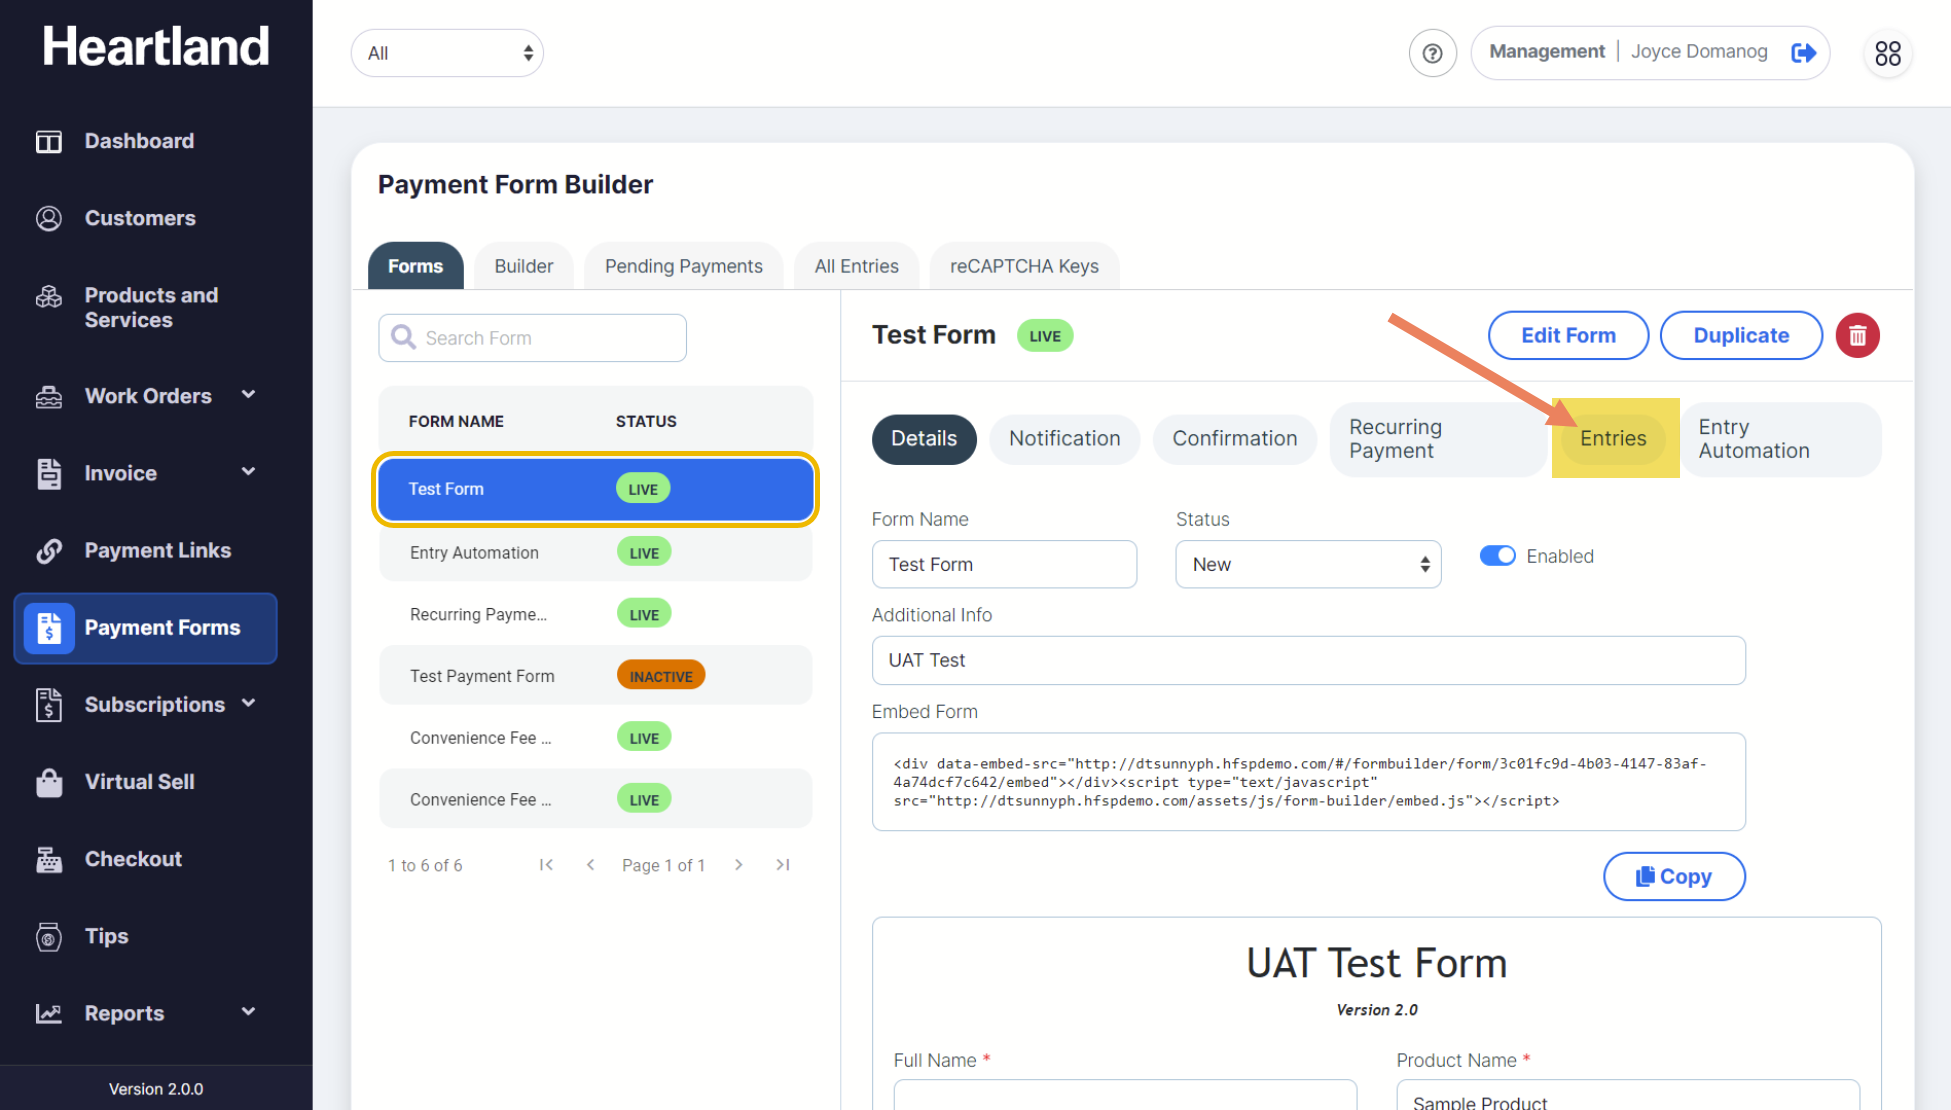Go to next page of forms list

(738, 865)
